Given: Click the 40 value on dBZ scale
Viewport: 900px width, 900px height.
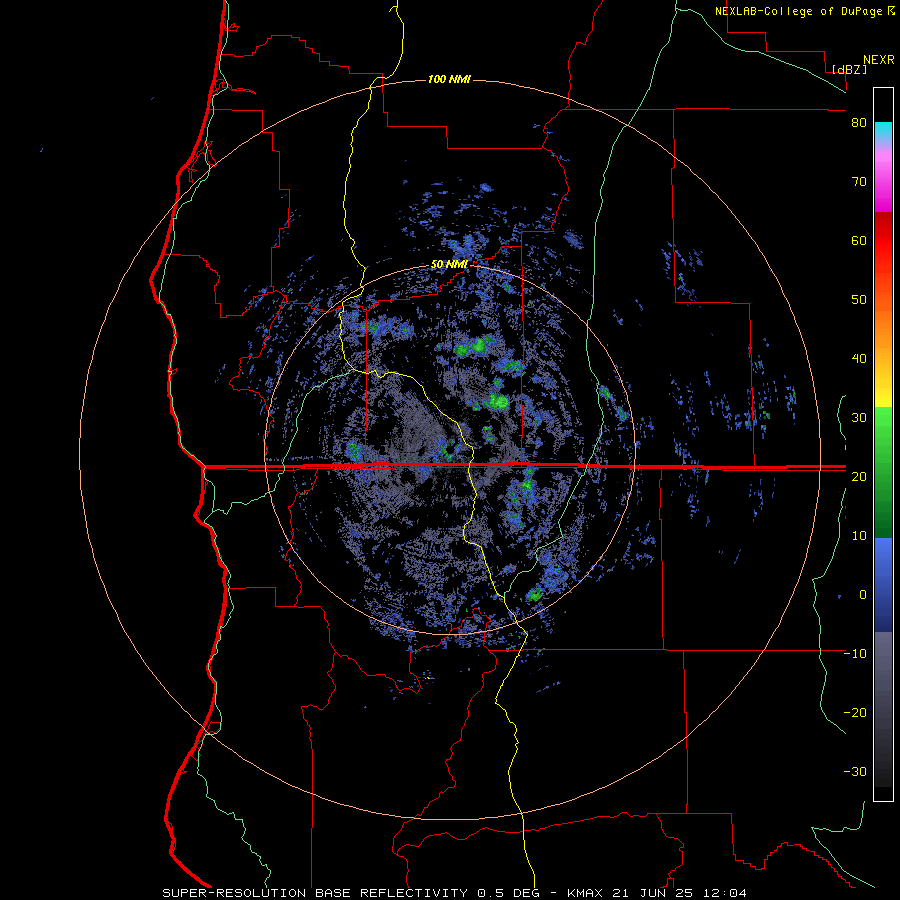Looking at the screenshot, I should pyautogui.click(x=859, y=359).
